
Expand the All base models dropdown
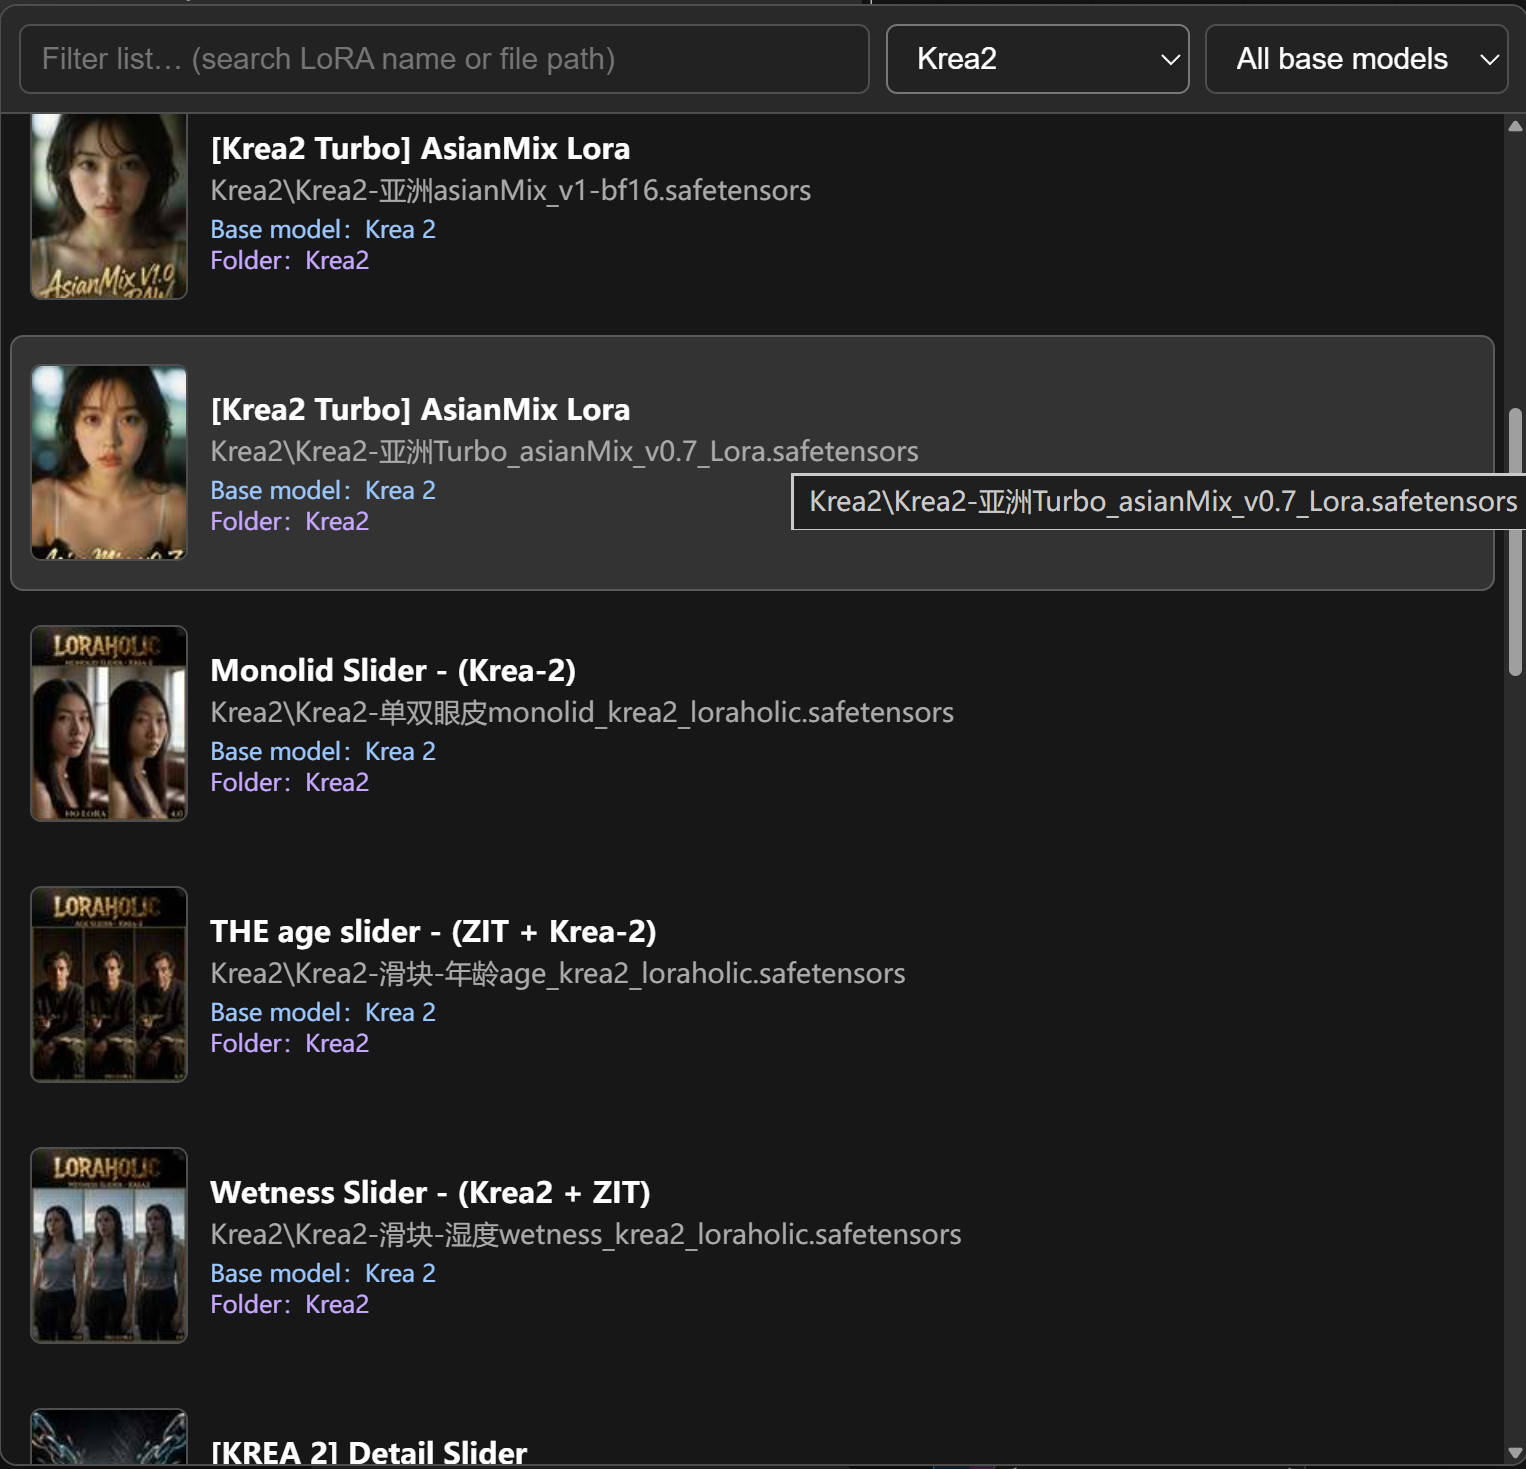click(1356, 59)
